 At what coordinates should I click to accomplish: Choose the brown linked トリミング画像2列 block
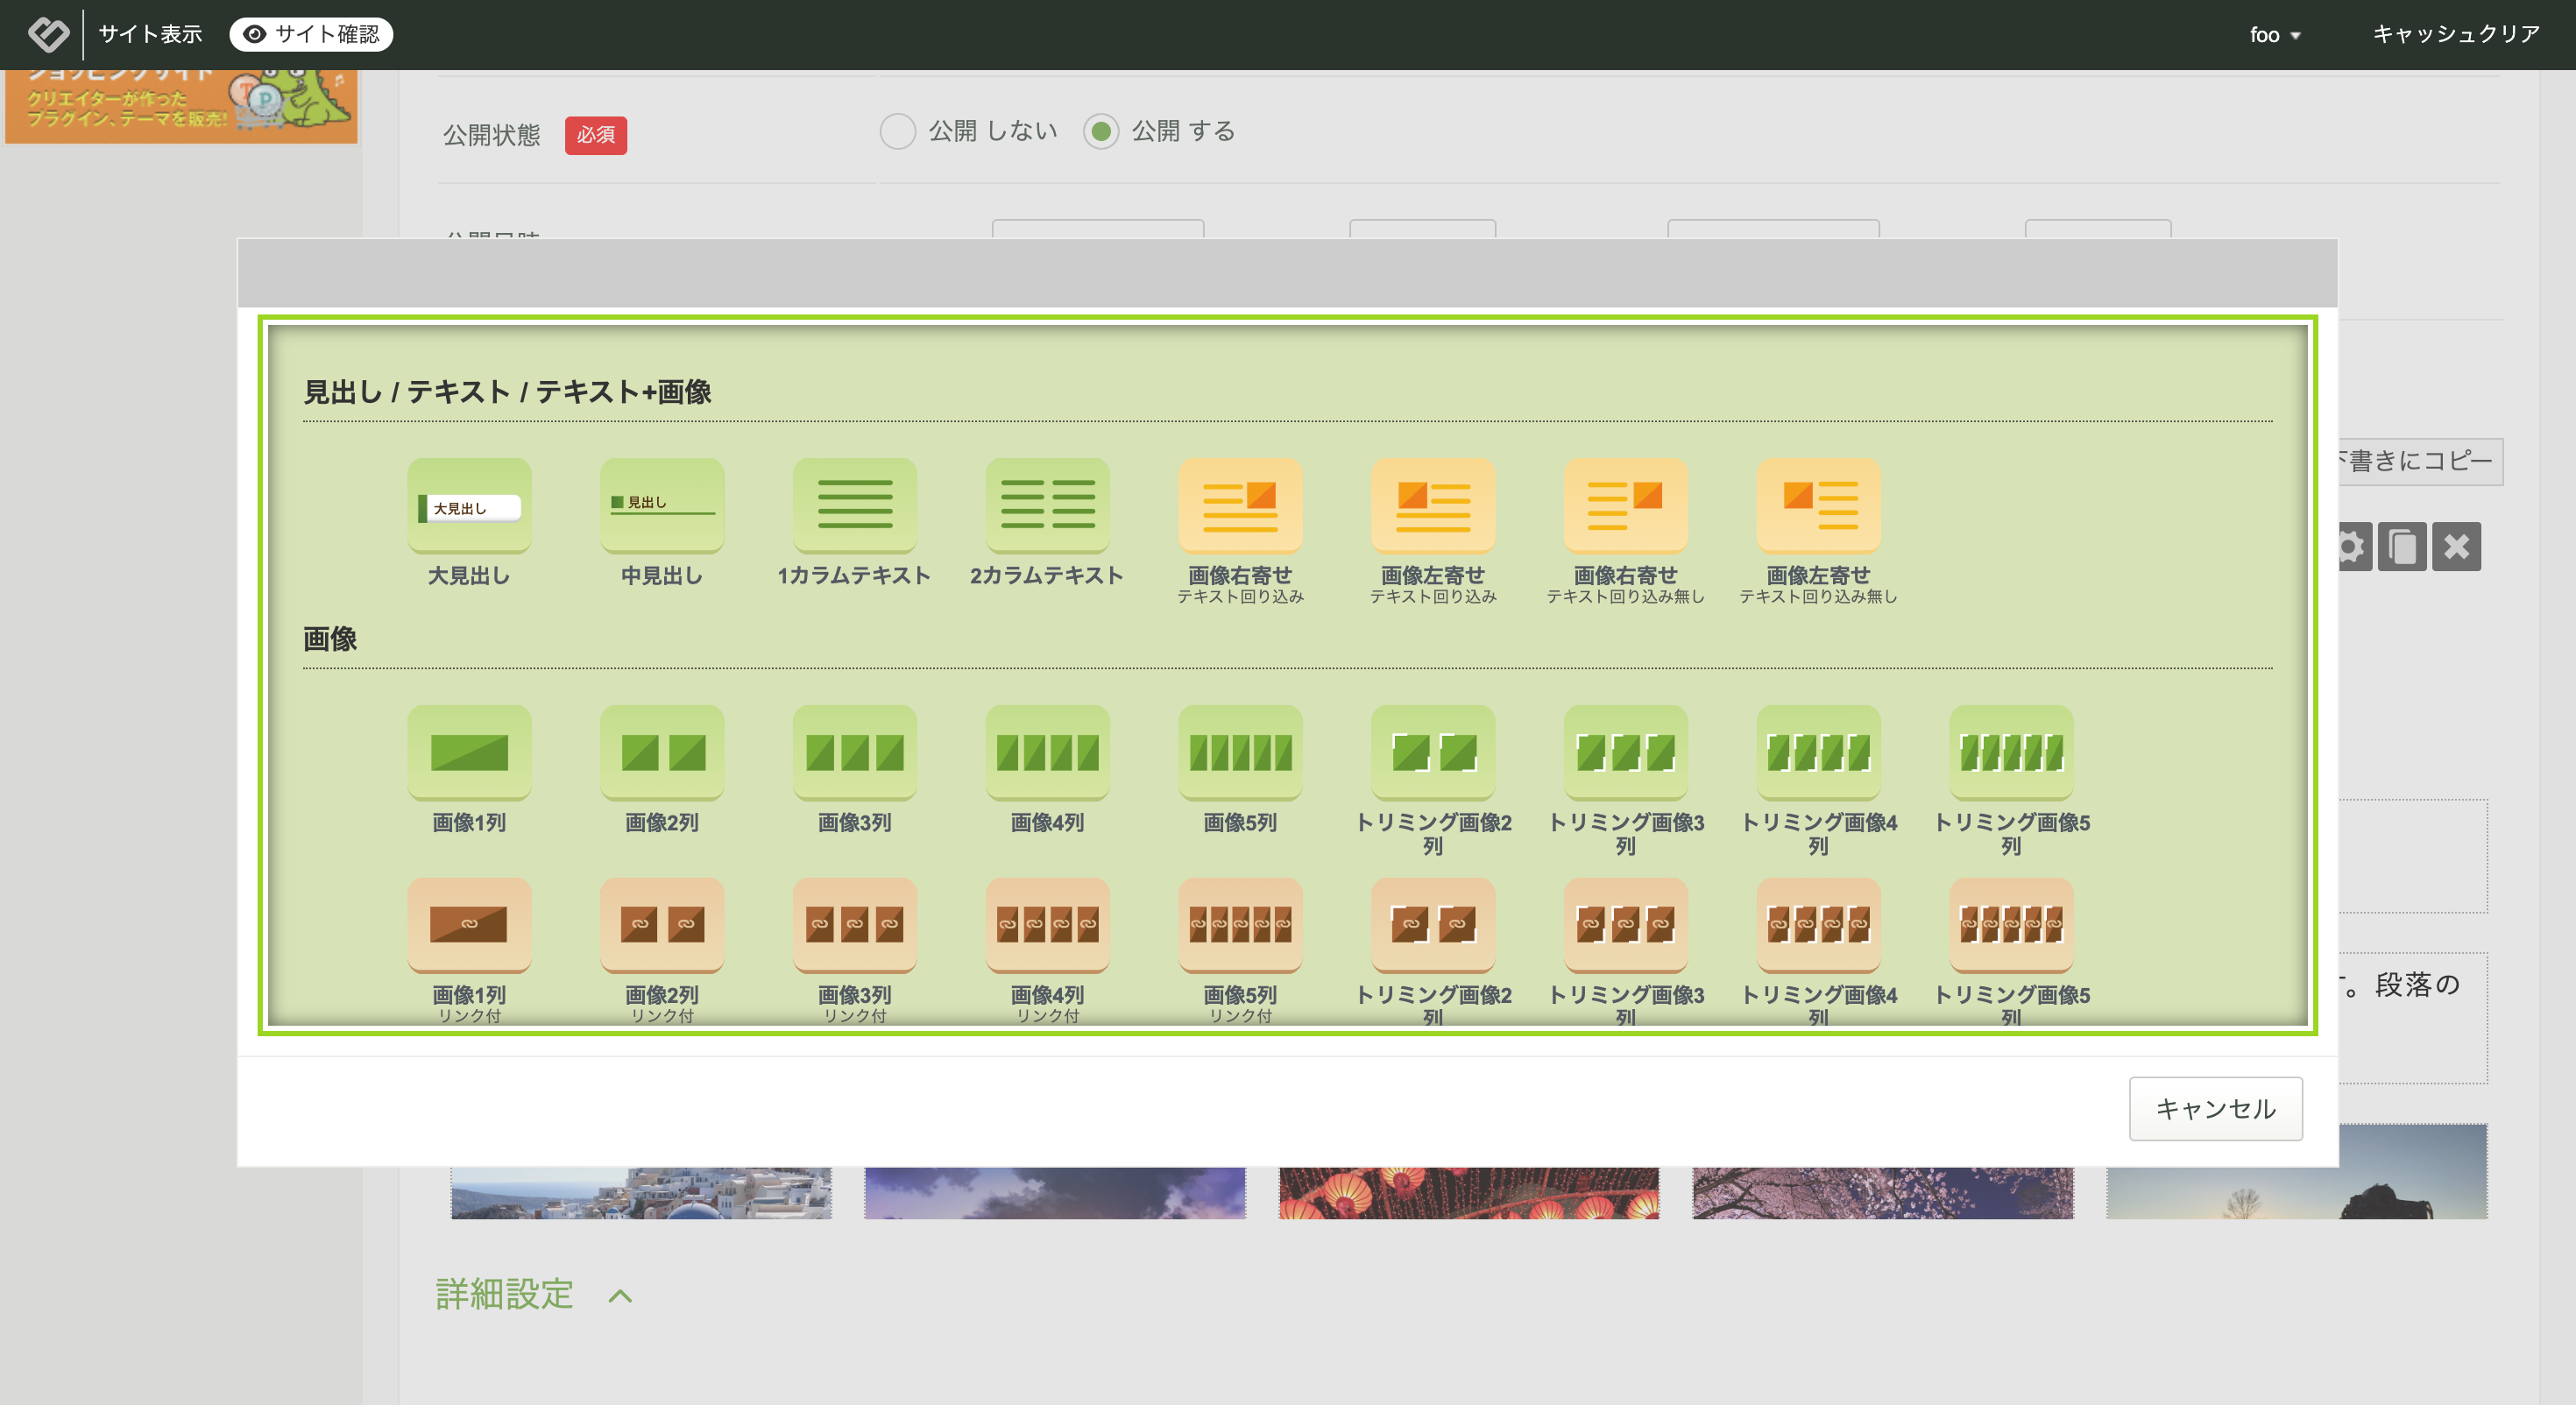[1433, 925]
